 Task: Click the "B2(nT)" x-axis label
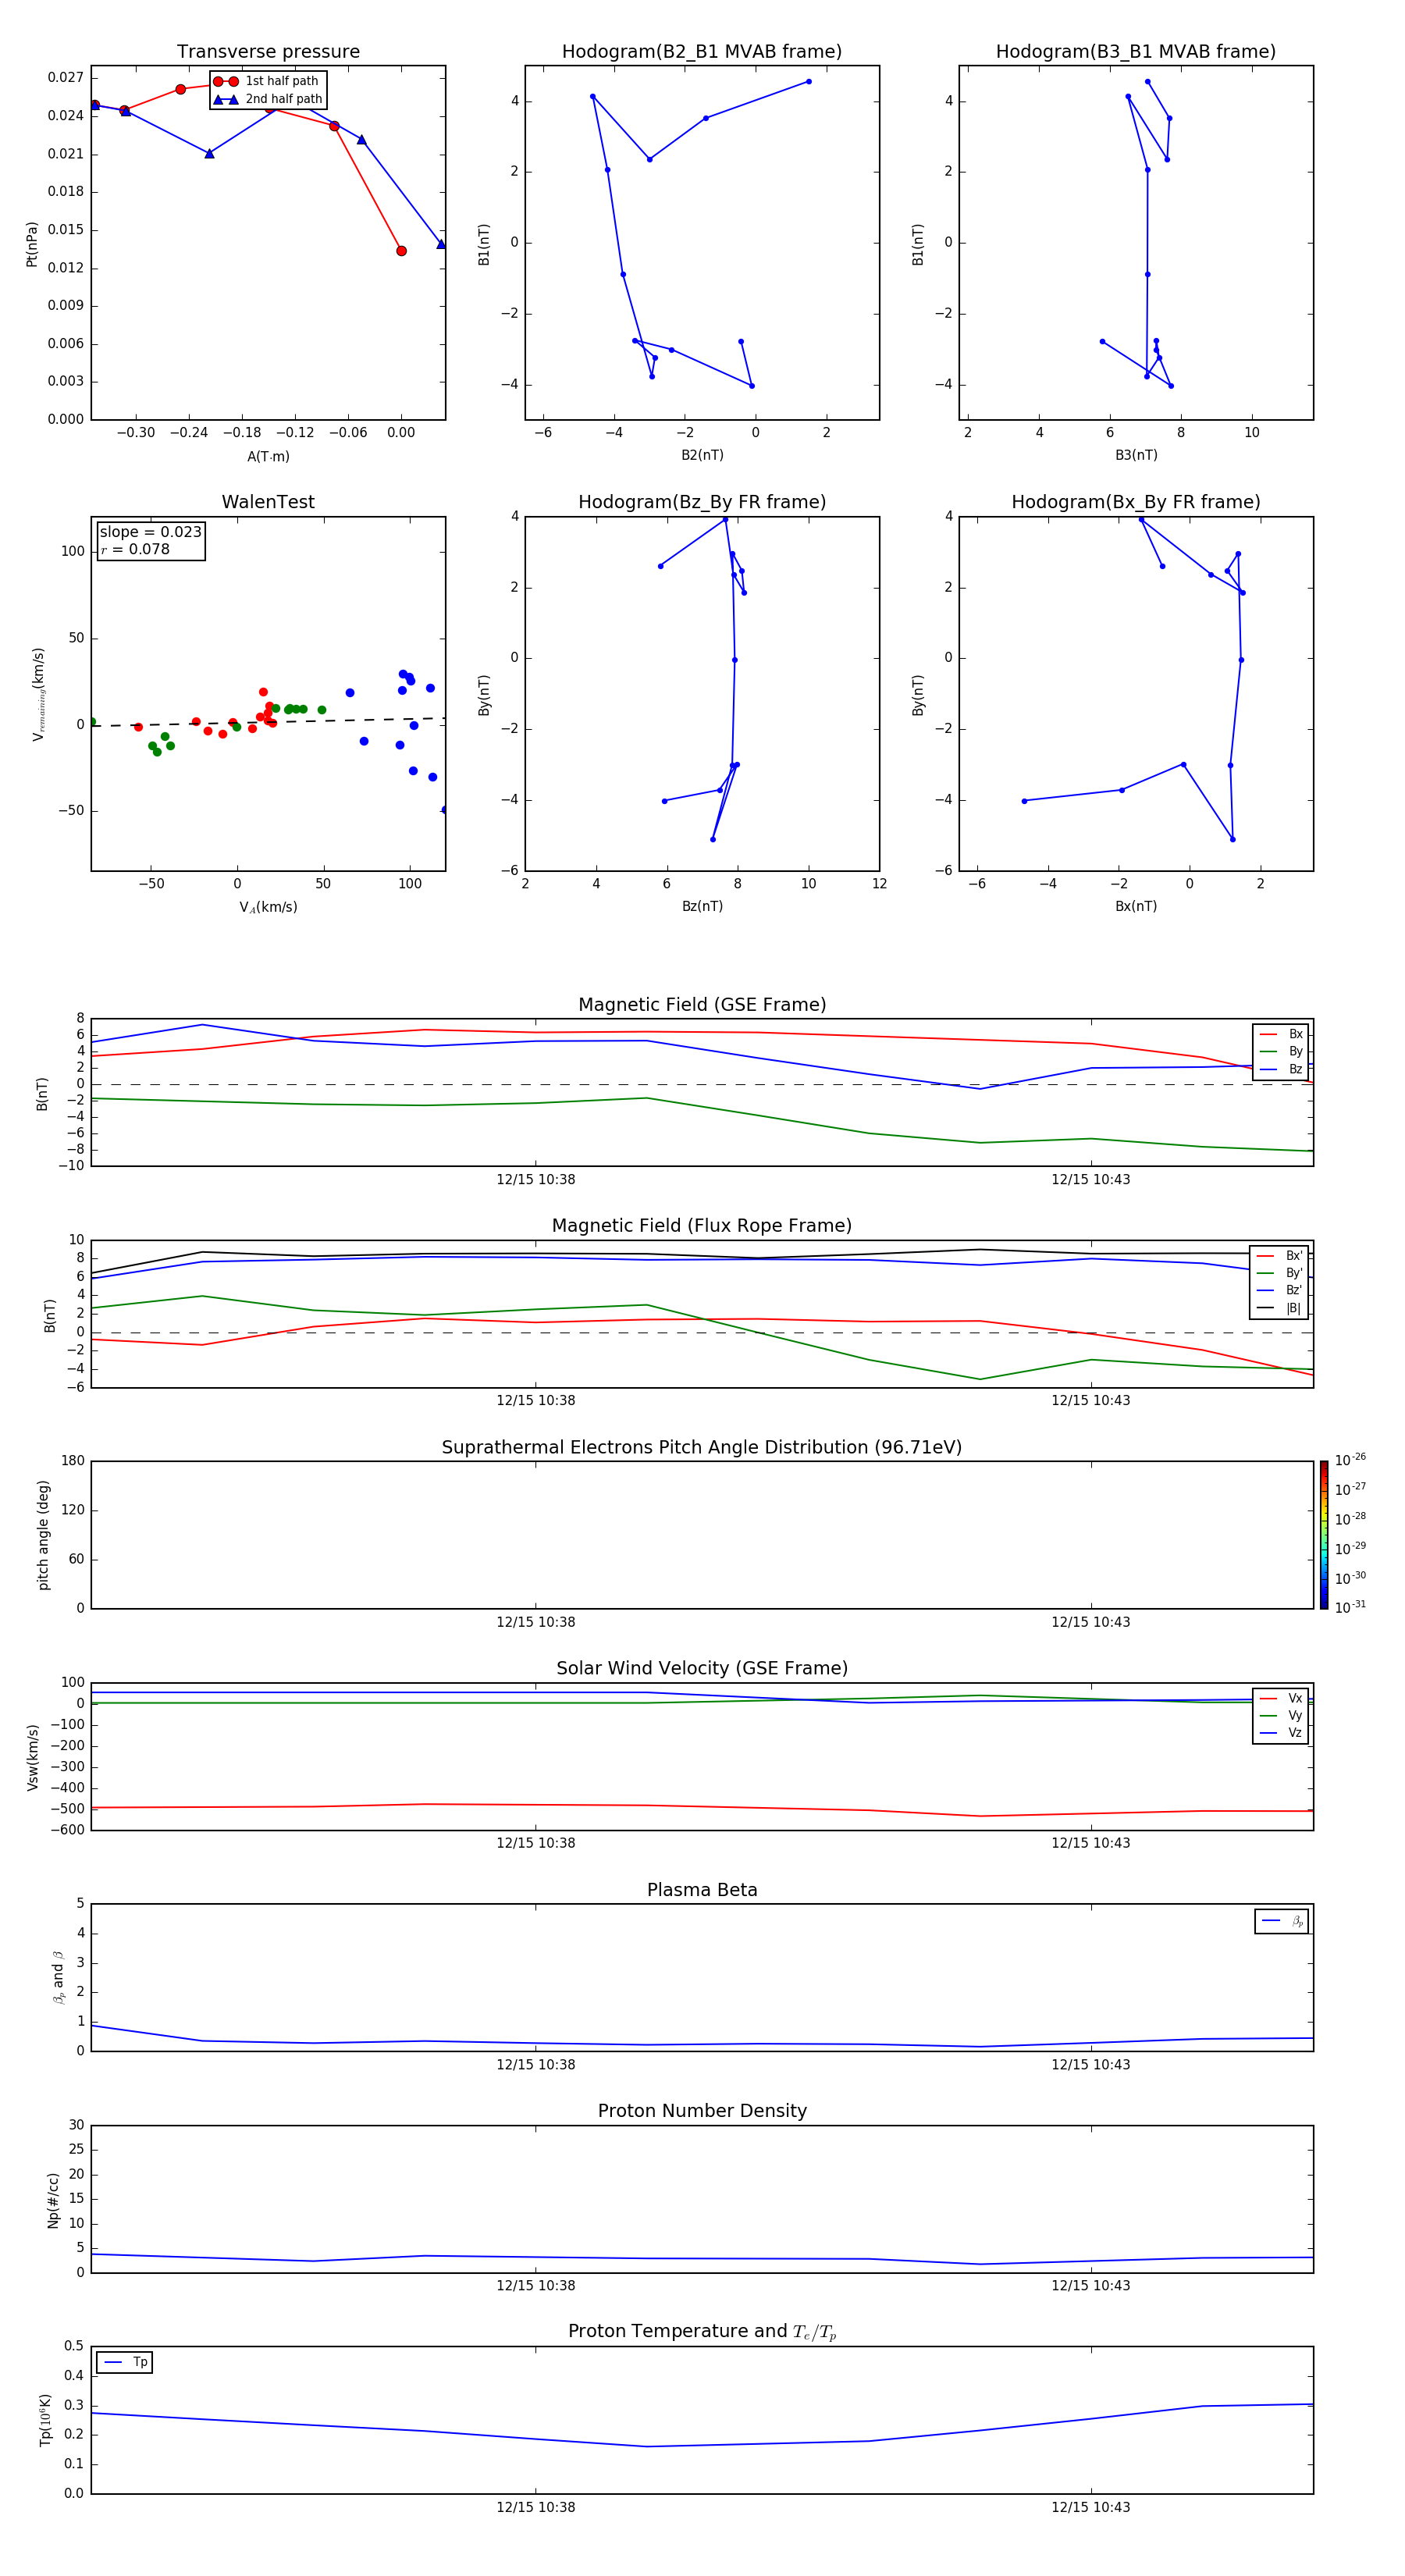[x=702, y=455]
